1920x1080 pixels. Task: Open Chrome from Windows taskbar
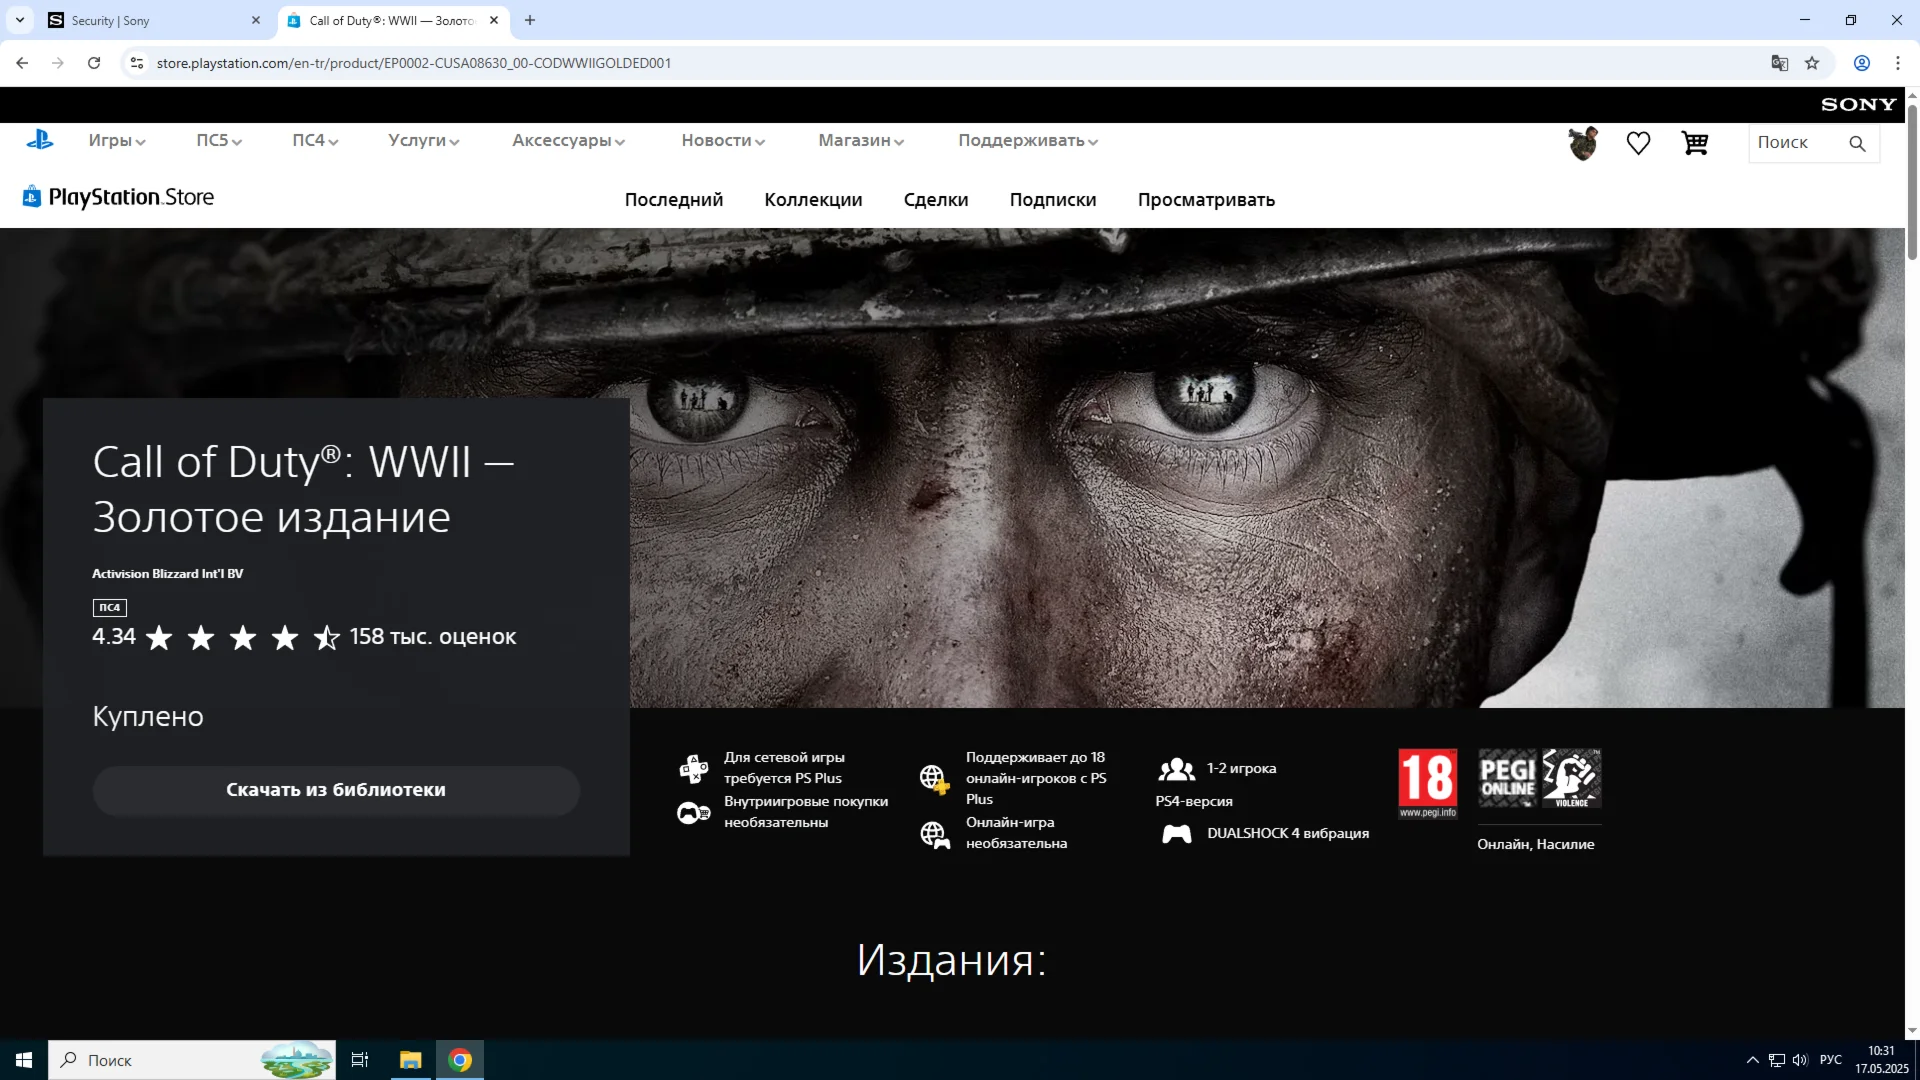tap(460, 1060)
